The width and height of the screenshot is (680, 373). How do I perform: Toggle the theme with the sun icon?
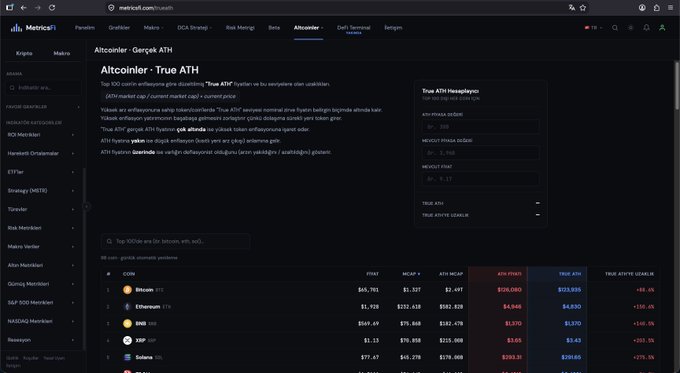631,28
